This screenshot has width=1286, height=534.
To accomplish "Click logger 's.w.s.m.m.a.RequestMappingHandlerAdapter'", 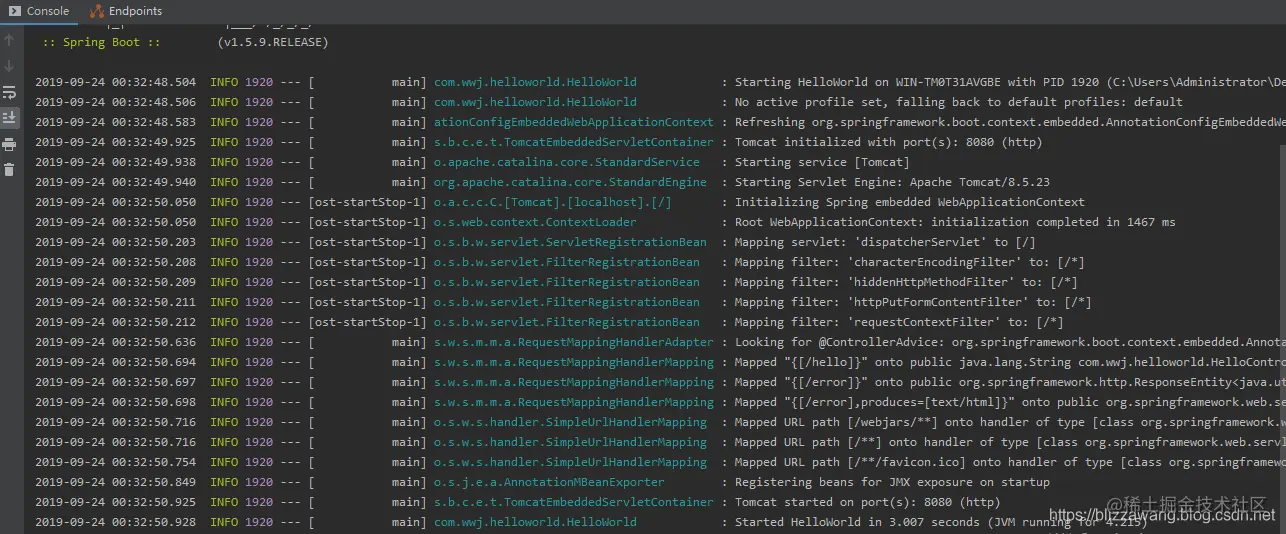I will pos(574,342).
